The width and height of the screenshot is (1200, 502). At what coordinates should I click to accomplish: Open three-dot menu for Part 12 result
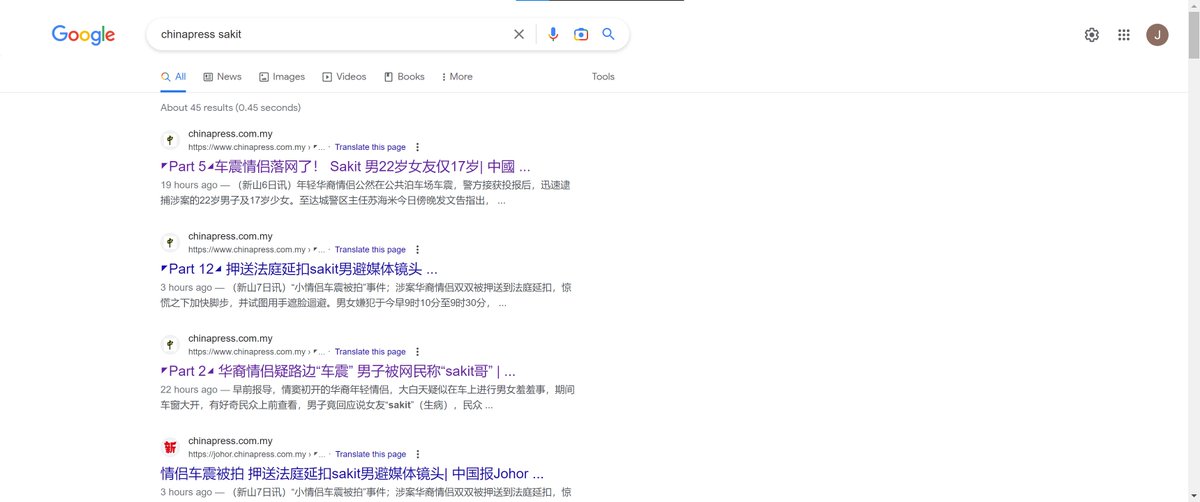pyautogui.click(x=417, y=249)
